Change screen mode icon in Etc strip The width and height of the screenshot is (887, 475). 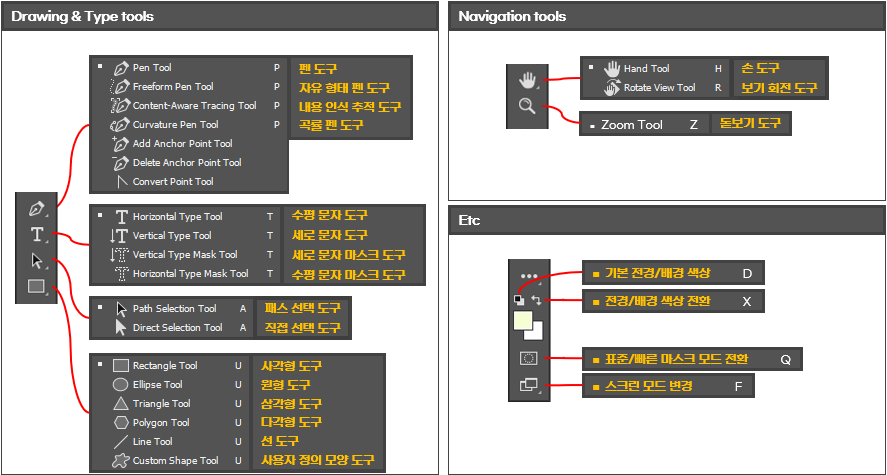tap(529, 385)
